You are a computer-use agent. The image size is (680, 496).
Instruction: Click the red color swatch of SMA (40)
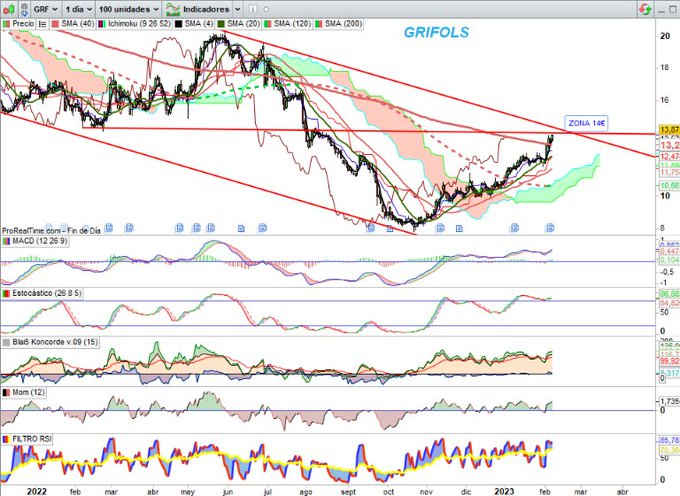coord(56,24)
